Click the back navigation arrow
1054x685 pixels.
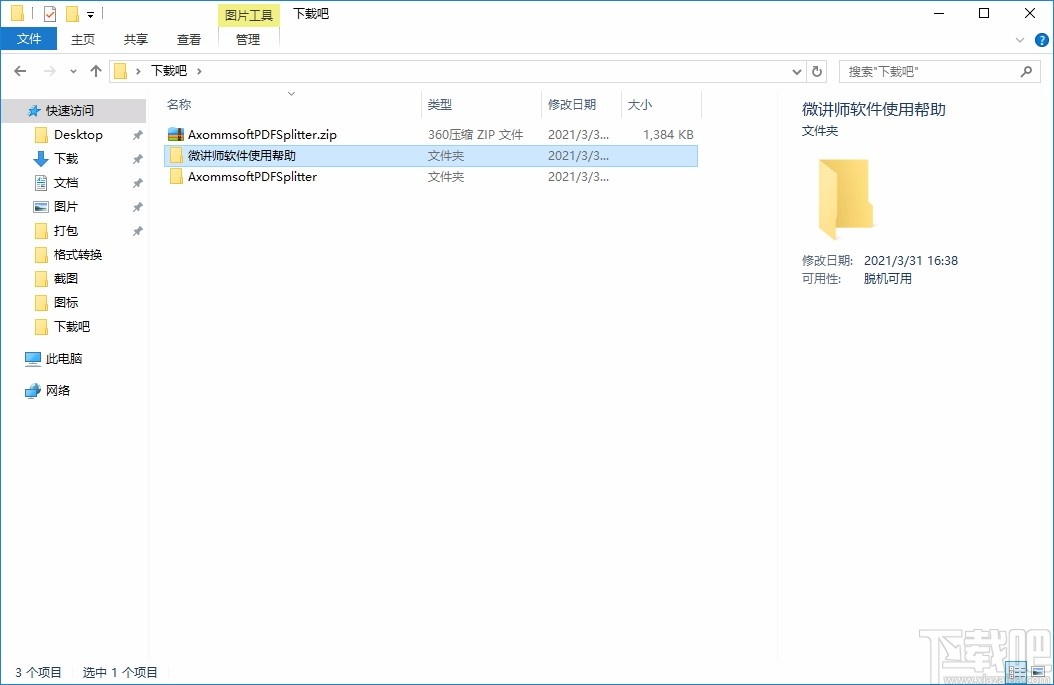point(20,70)
